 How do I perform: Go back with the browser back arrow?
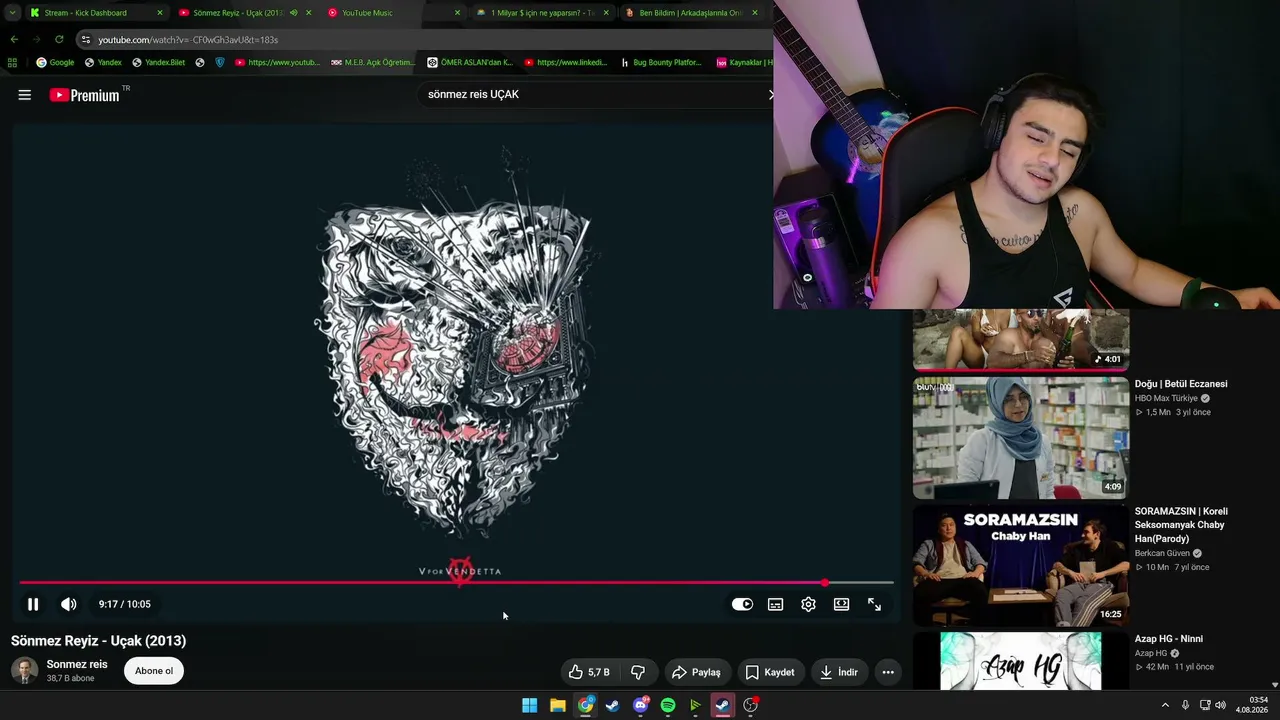14,39
